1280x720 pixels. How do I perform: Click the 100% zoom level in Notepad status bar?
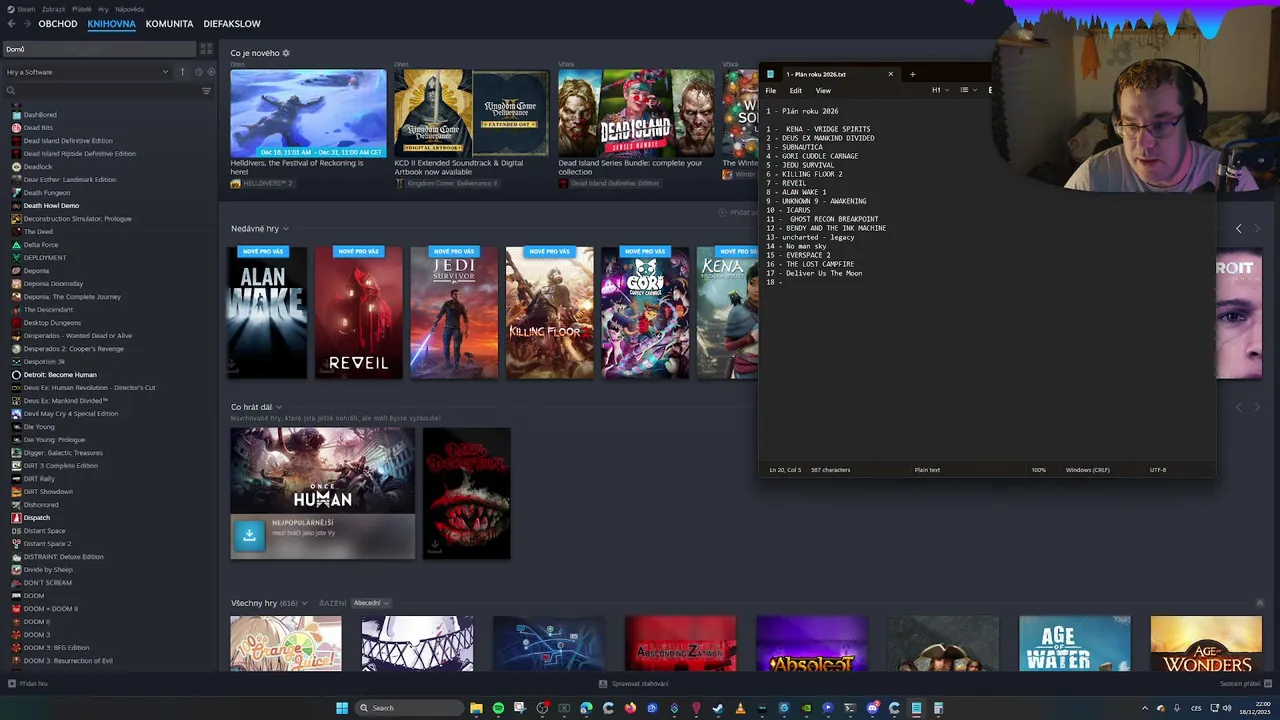point(1039,470)
